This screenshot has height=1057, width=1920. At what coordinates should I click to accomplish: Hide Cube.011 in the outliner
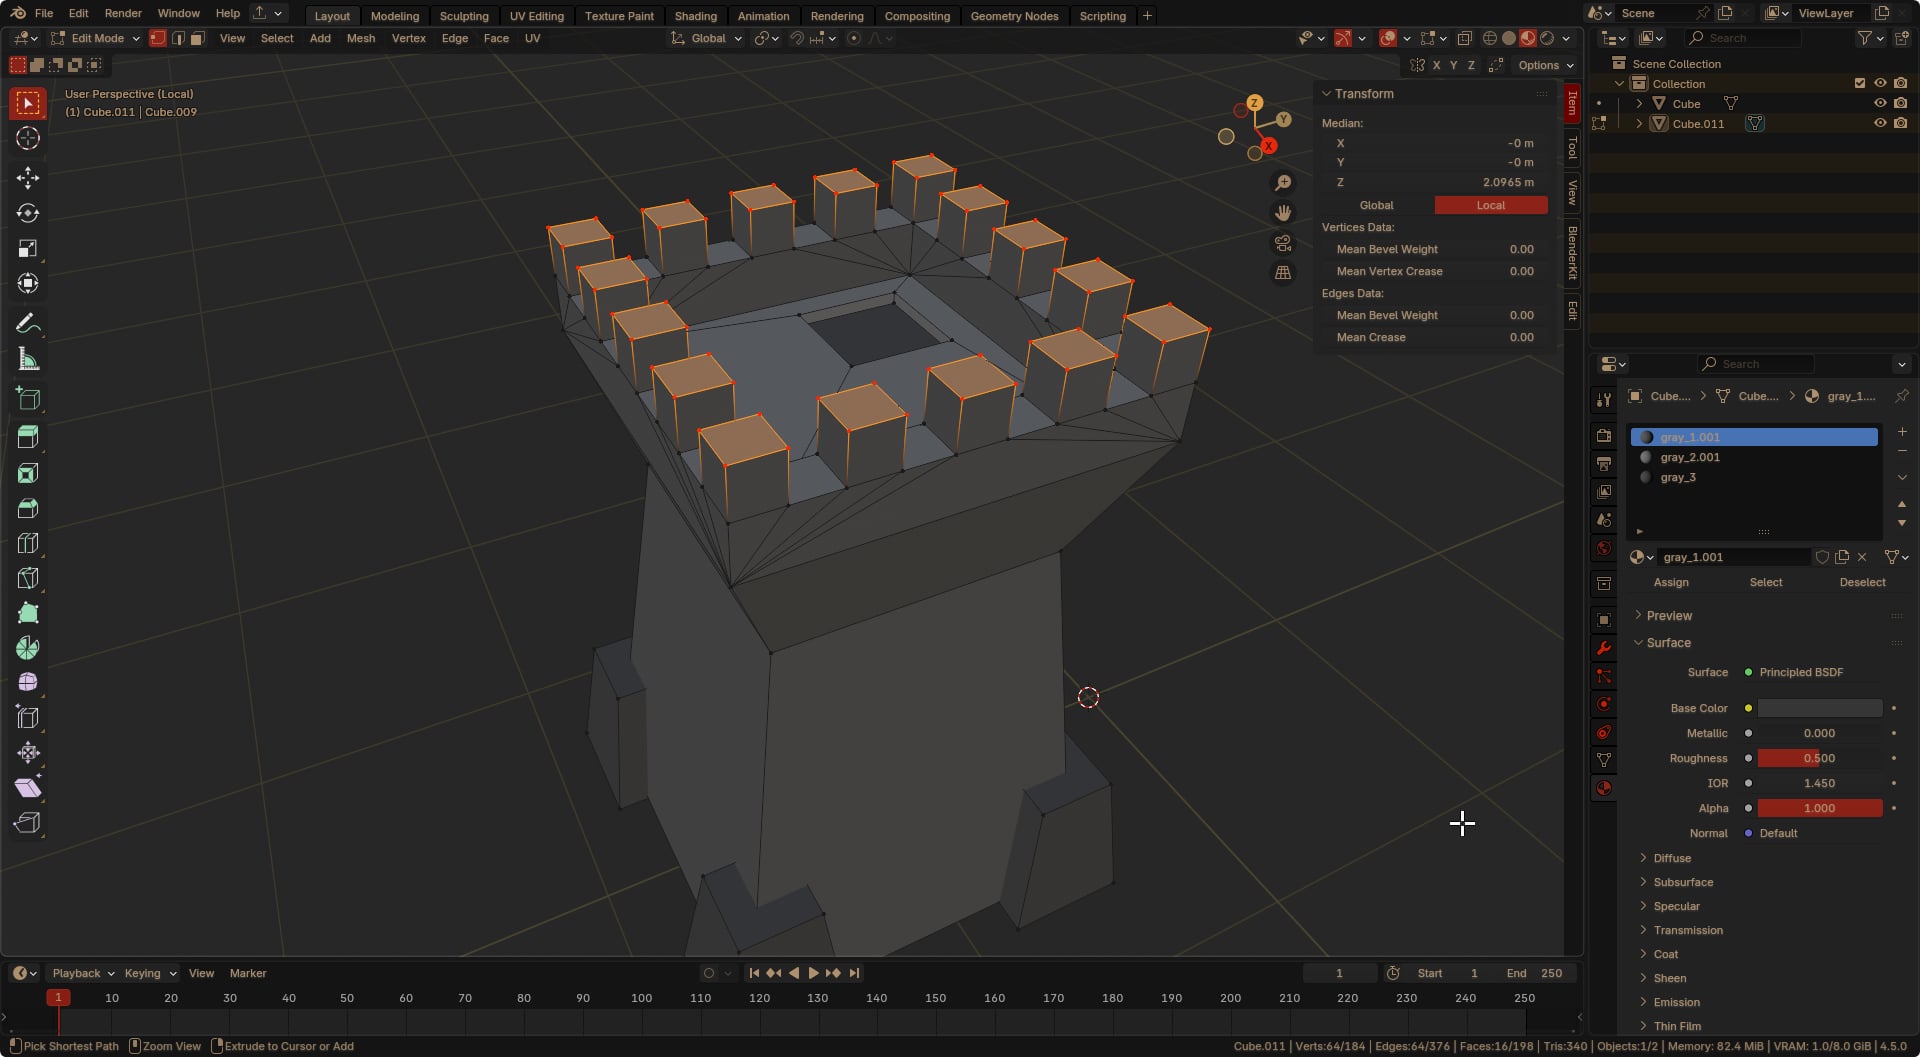point(1880,123)
